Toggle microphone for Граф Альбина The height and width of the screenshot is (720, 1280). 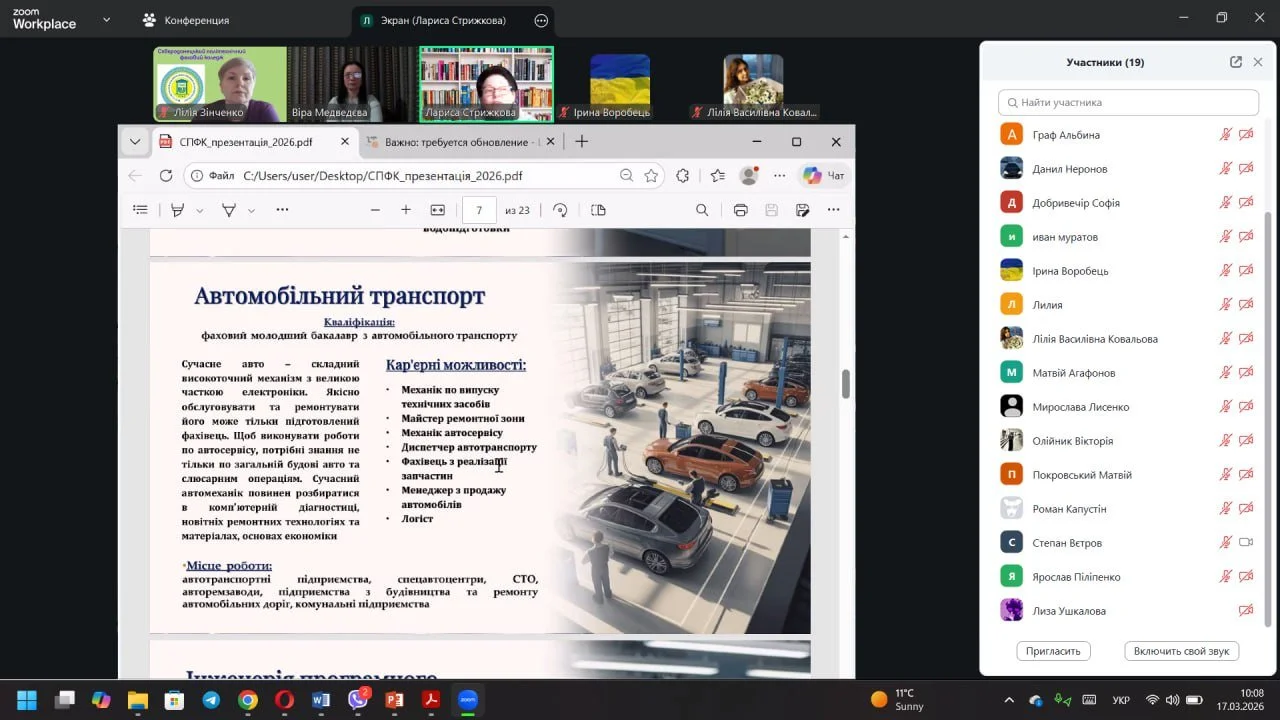click(1225, 135)
